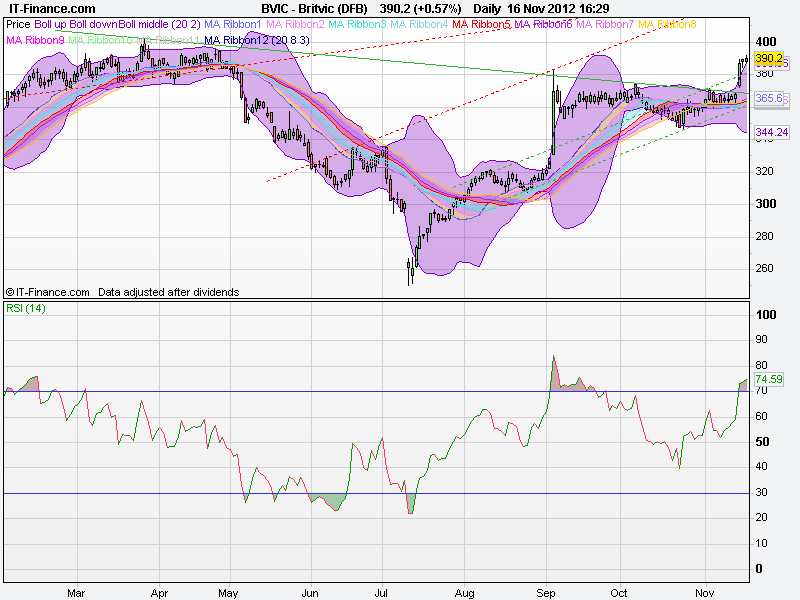Click the 365.6 moving average value tag
This screenshot has width=800, height=600.
[768, 99]
